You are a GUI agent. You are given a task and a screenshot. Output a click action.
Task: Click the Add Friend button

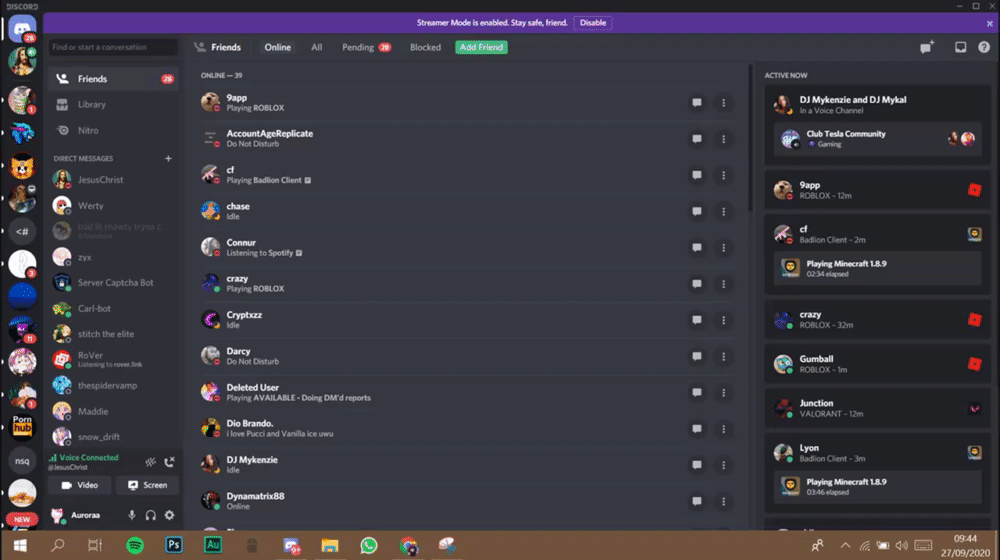482,47
